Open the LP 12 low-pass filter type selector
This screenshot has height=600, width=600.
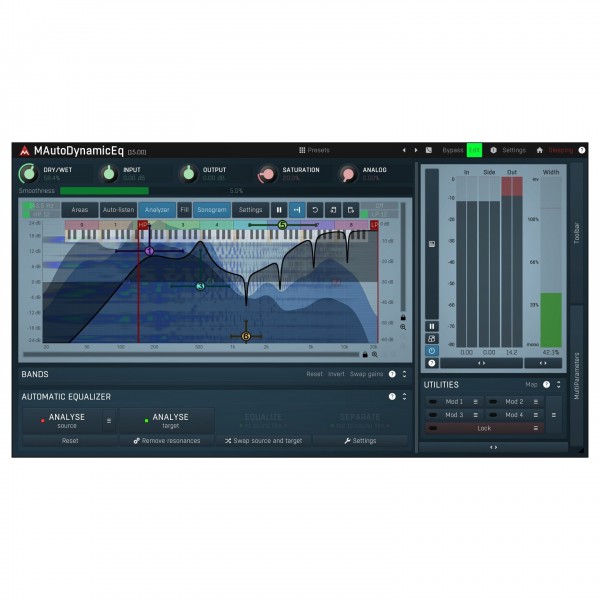pyautogui.click(x=379, y=214)
